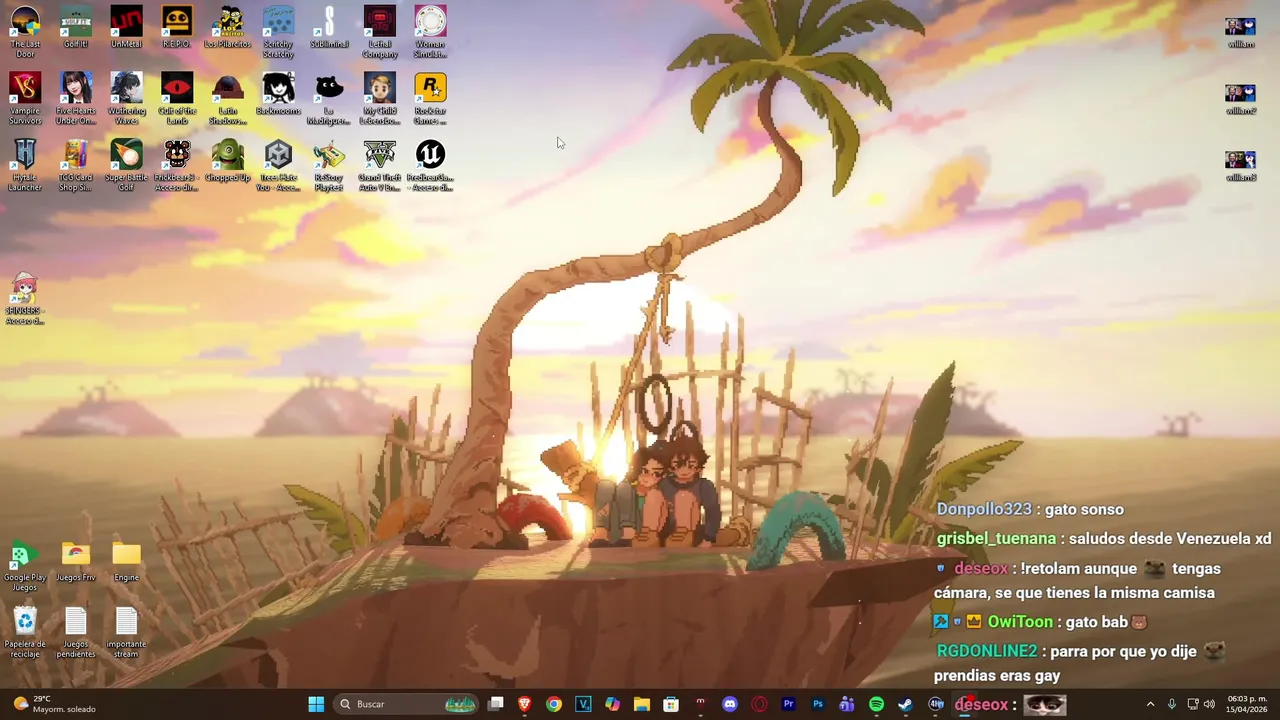1280x720 pixels.
Task: Select the top william desktop file
Action: (x=1241, y=31)
